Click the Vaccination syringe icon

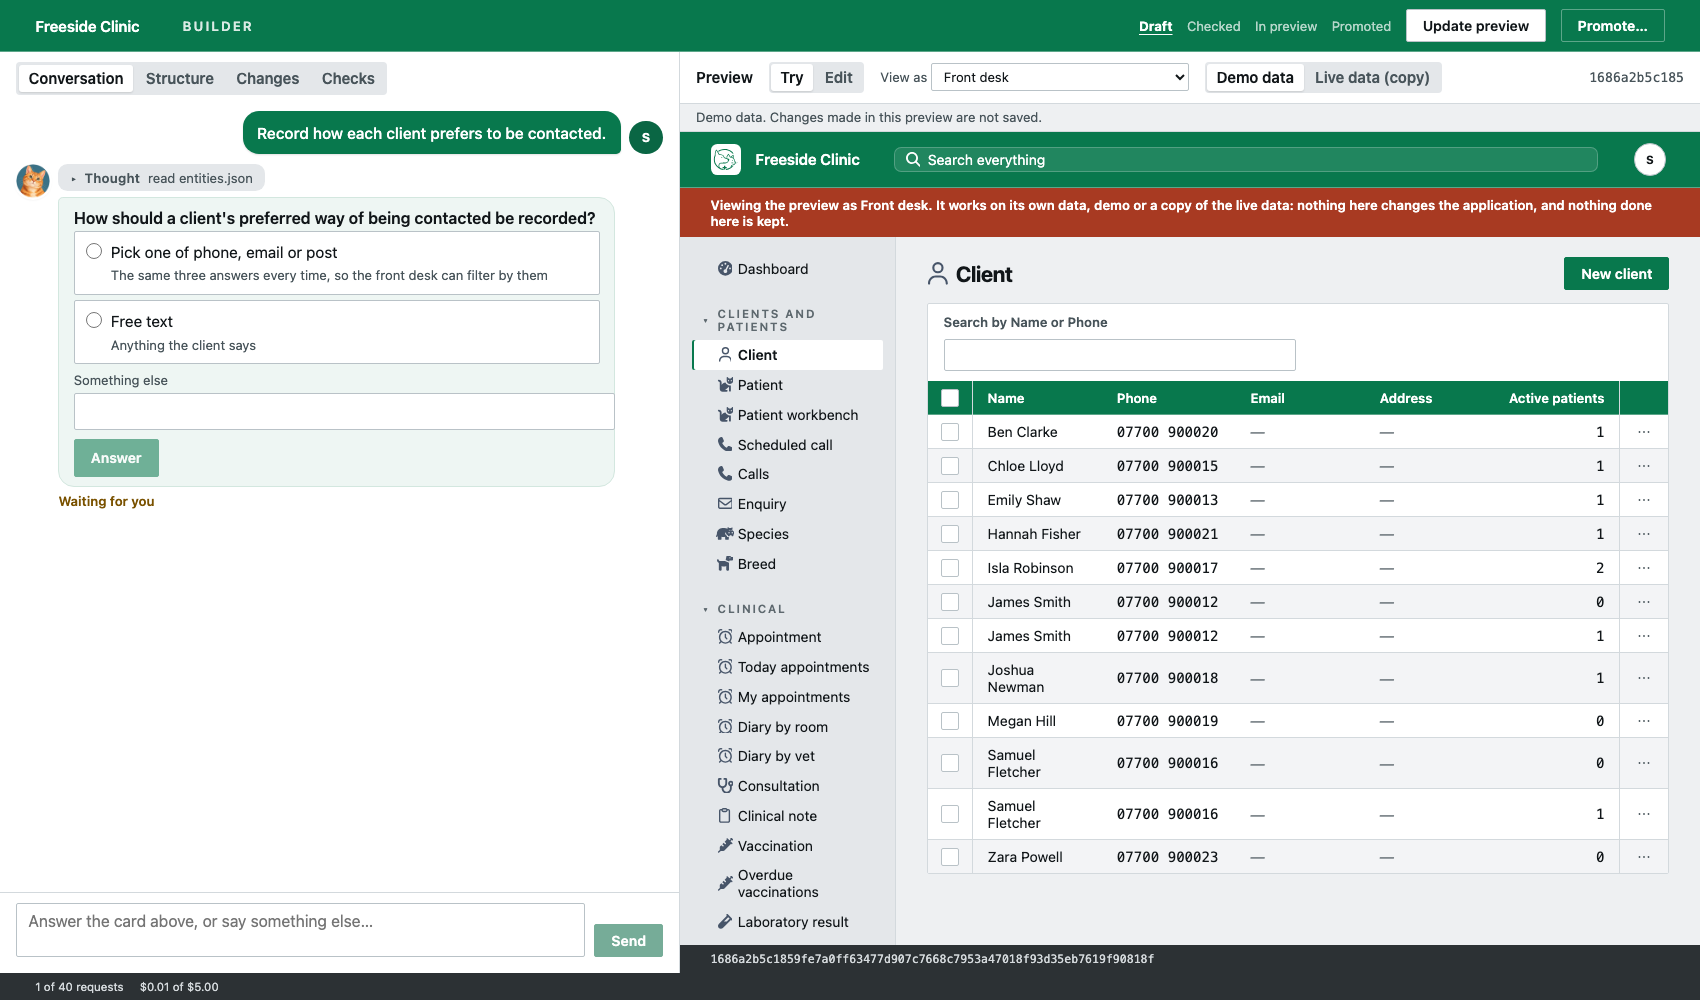[x=725, y=845]
